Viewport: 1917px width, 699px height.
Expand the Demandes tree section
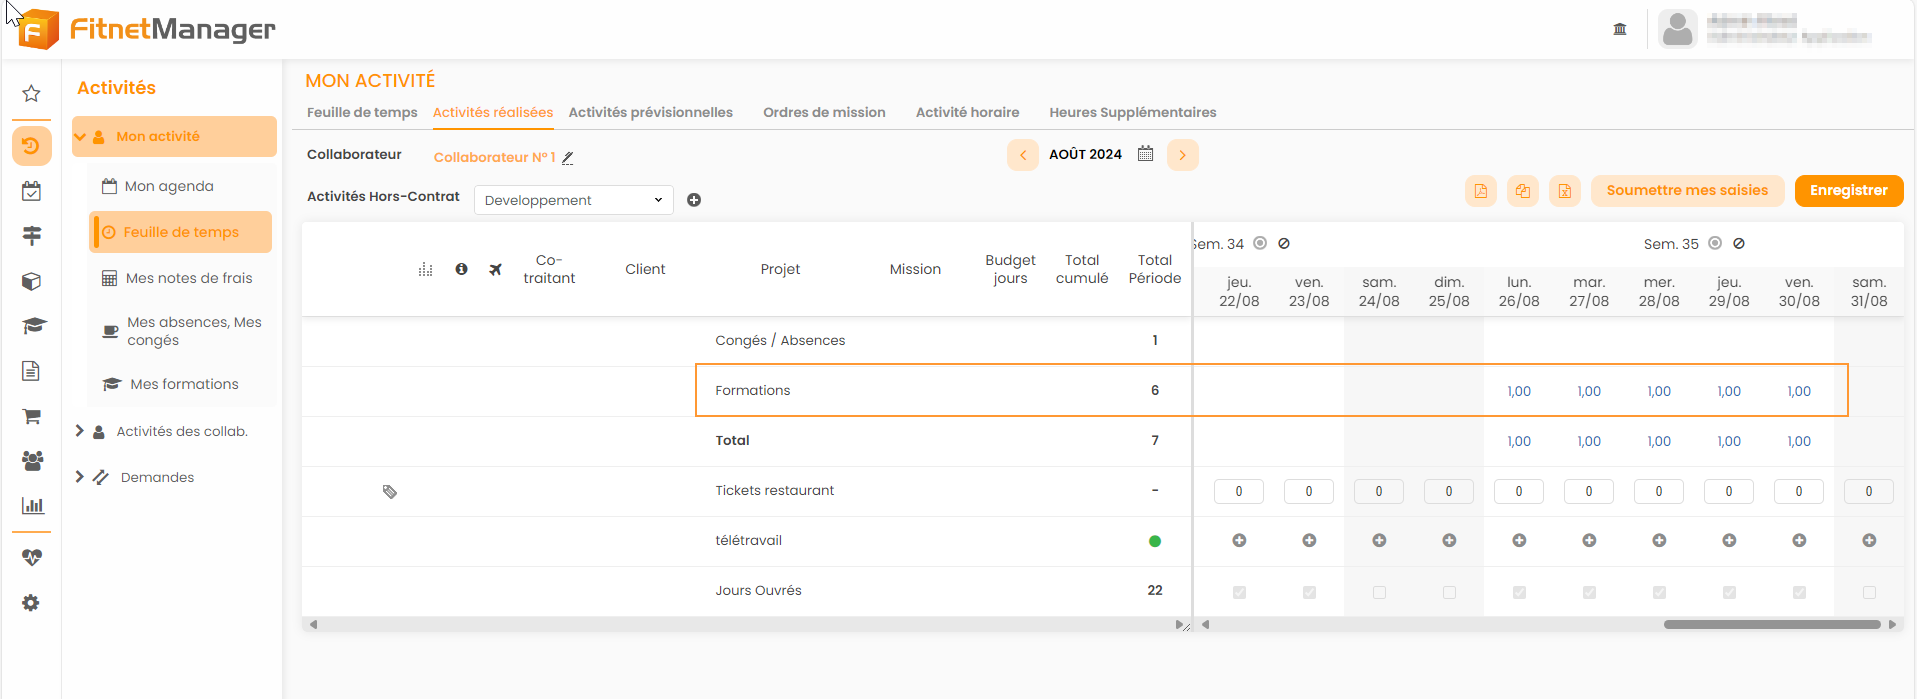tap(80, 477)
